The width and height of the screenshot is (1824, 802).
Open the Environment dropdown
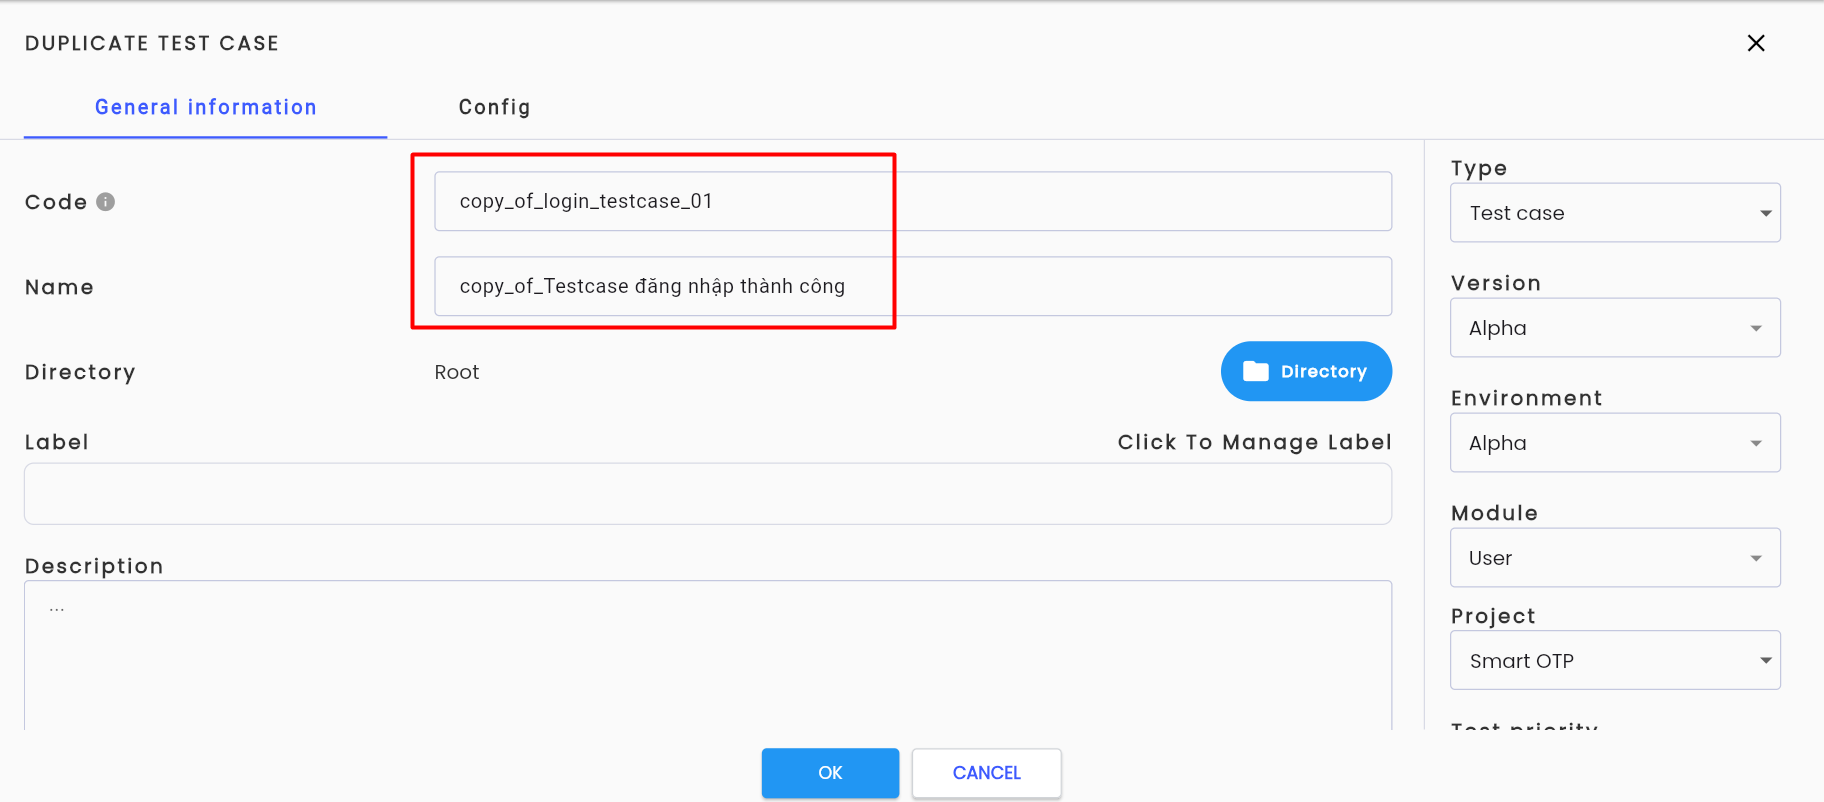(x=1615, y=443)
